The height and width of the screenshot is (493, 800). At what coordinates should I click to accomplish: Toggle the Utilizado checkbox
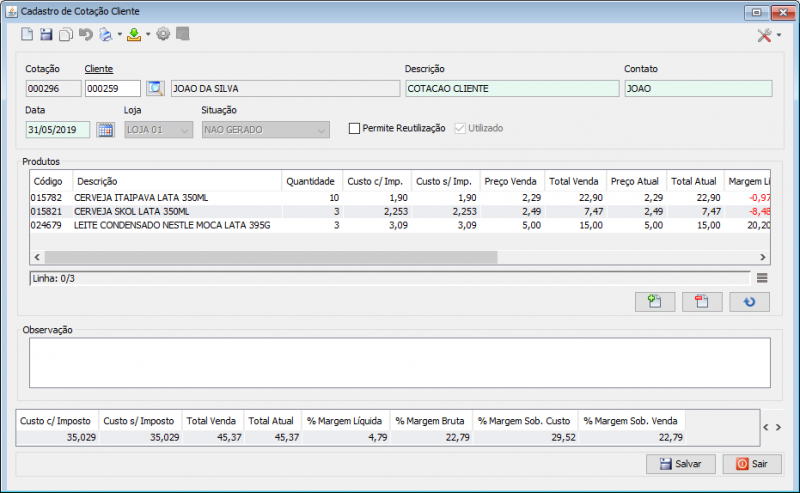click(x=460, y=129)
